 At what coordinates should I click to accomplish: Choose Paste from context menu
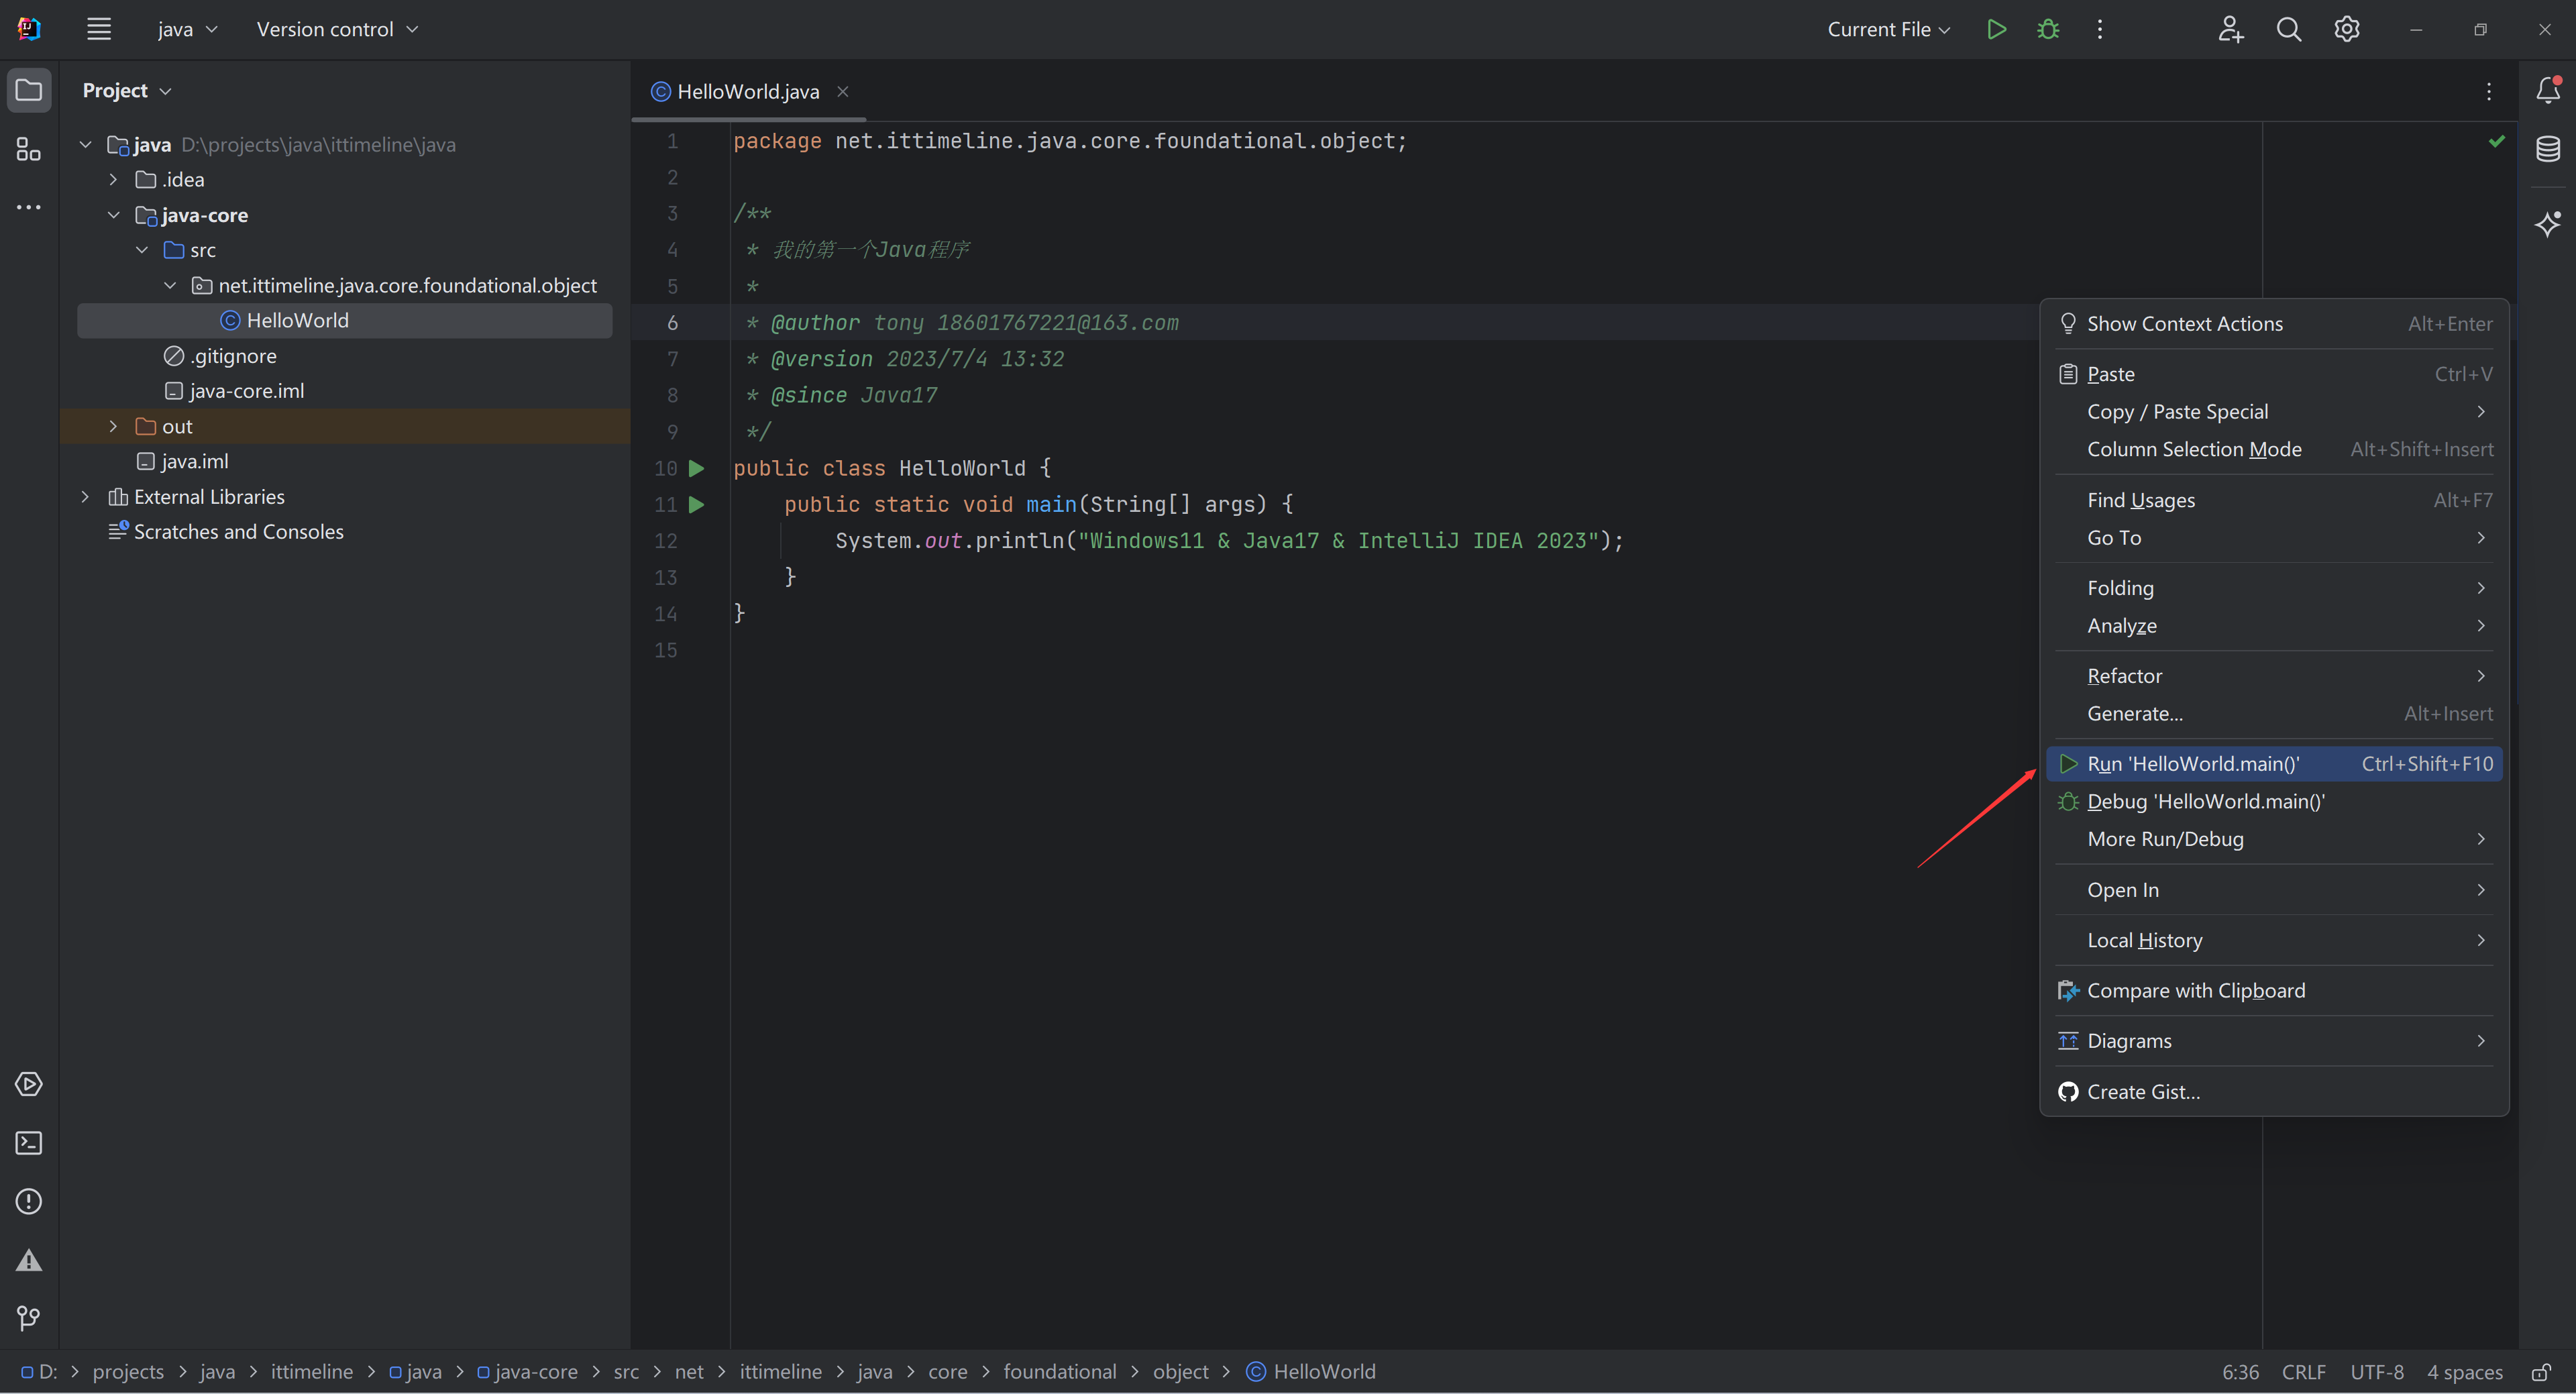pyautogui.click(x=2274, y=374)
